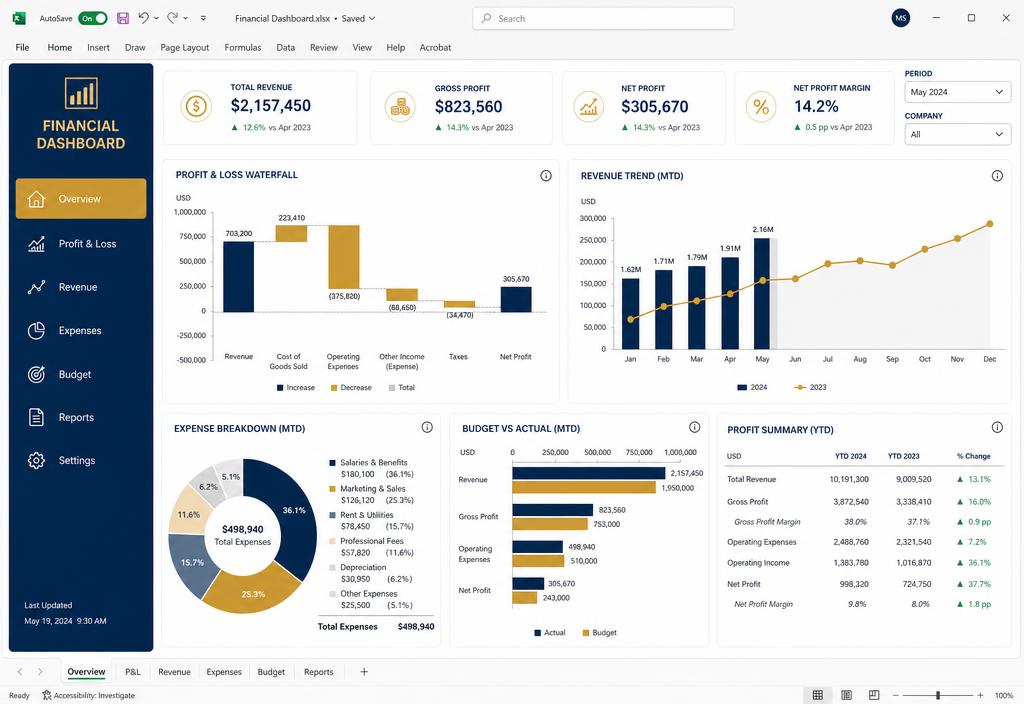The image size is (1024, 704).
Task: Click the Excel app icon in title bar
Action: coord(19,18)
